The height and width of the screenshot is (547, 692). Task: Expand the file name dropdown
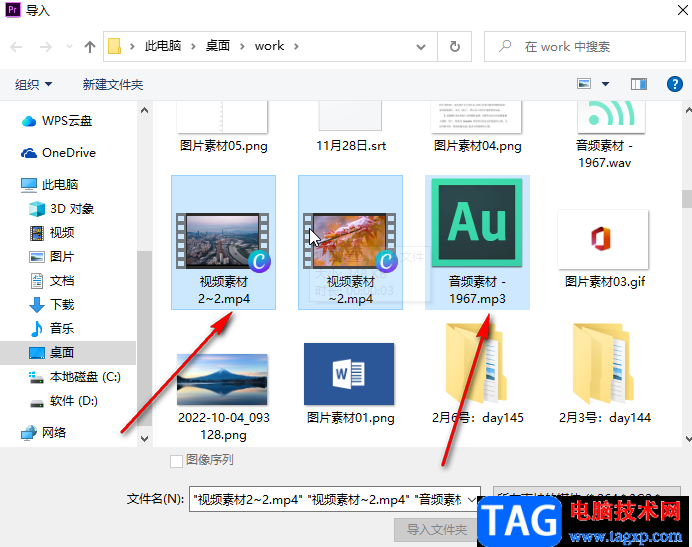point(472,499)
